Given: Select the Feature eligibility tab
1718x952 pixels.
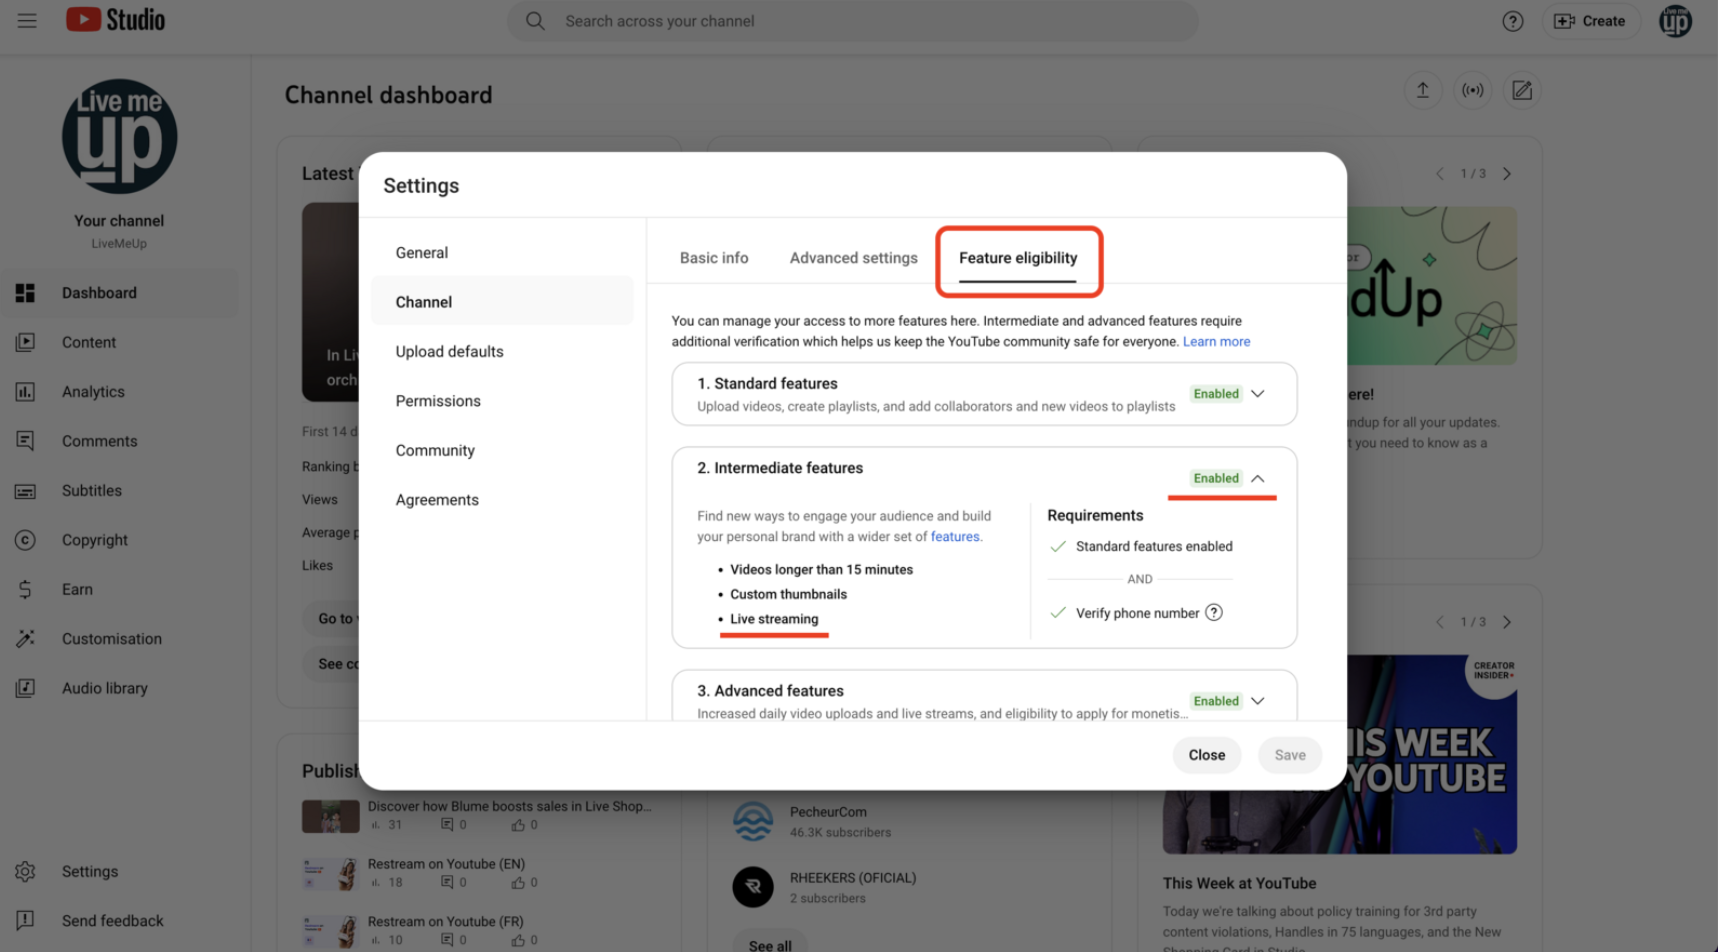Looking at the screenshot, I should [x=1018, y=258].
